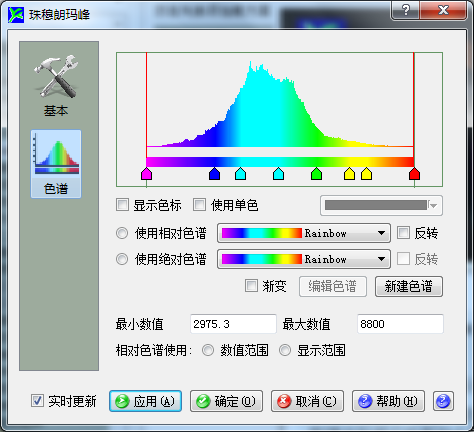Select the red color stop marker

click(414, 174)
